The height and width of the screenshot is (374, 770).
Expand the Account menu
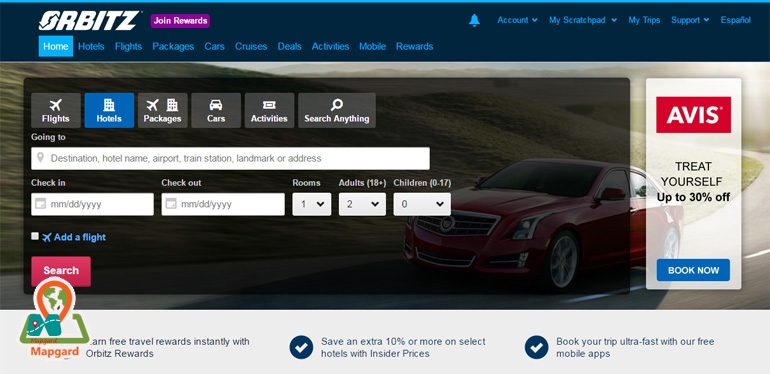(517, 20)
